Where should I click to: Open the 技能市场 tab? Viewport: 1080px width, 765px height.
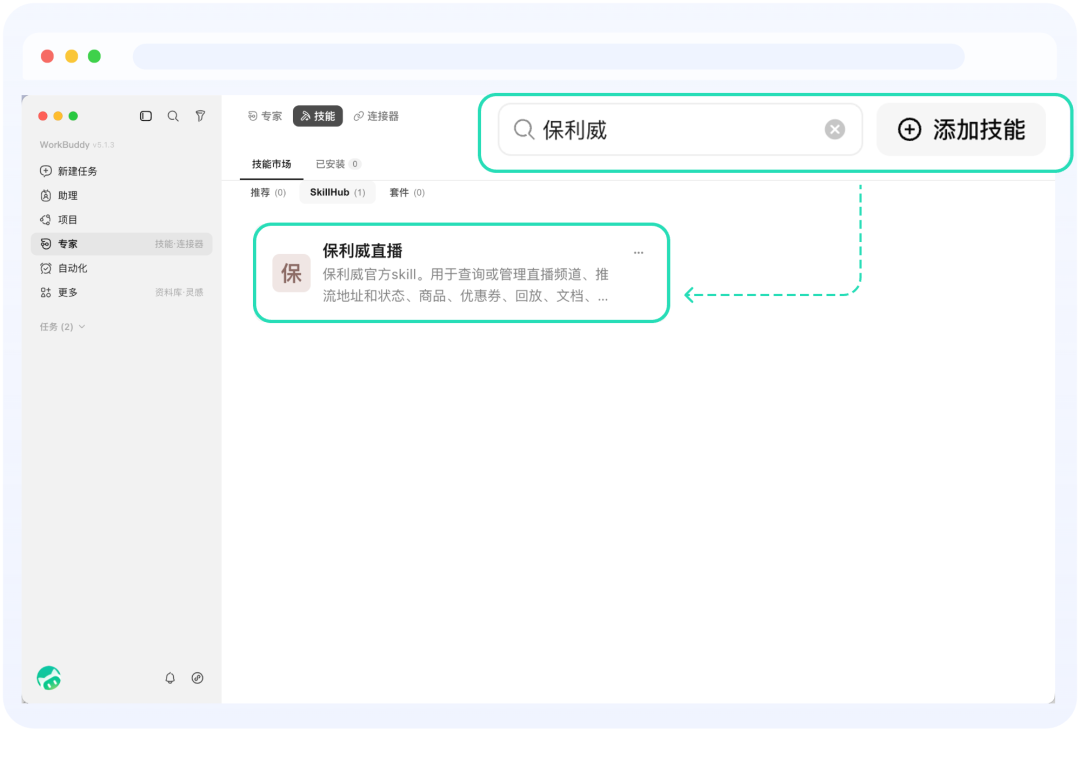tap(271, 165)
